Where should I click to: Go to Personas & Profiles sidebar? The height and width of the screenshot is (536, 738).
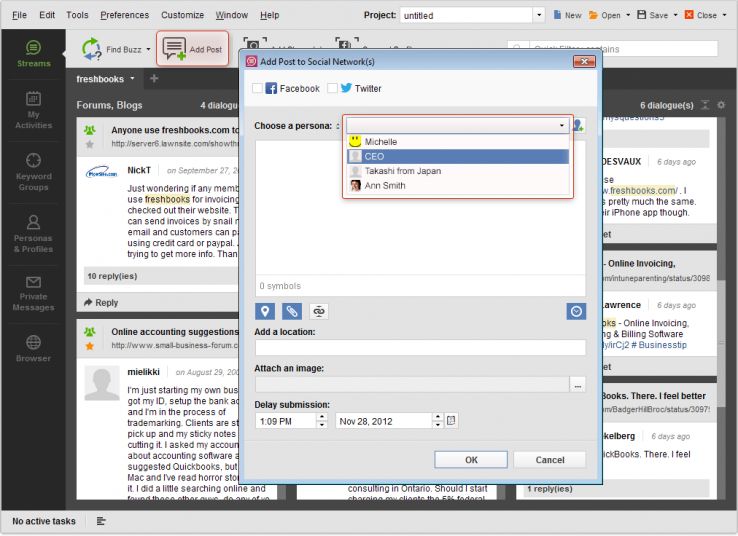pos(33,232)
